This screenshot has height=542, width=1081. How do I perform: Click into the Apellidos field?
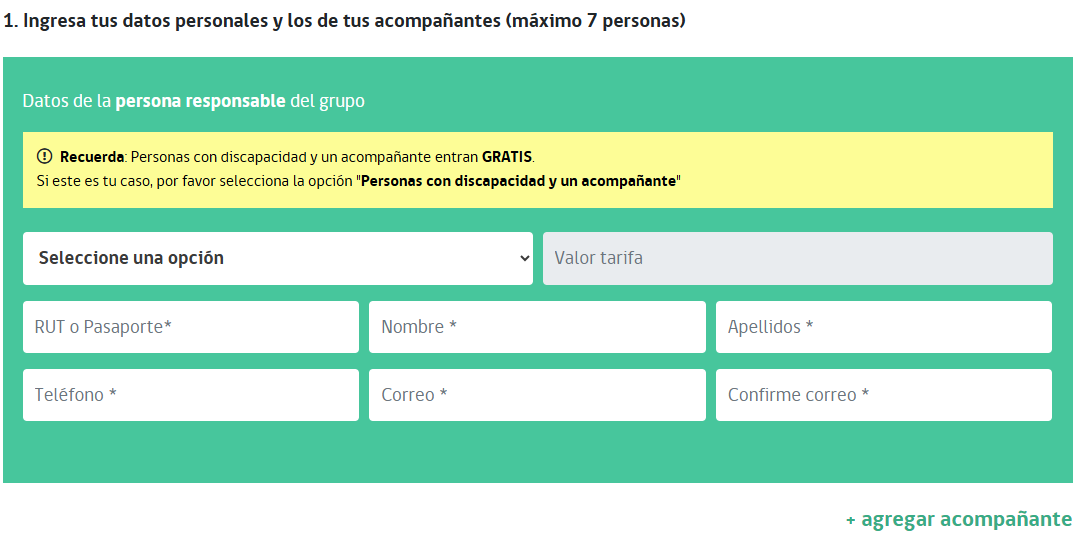click(883, 327)
